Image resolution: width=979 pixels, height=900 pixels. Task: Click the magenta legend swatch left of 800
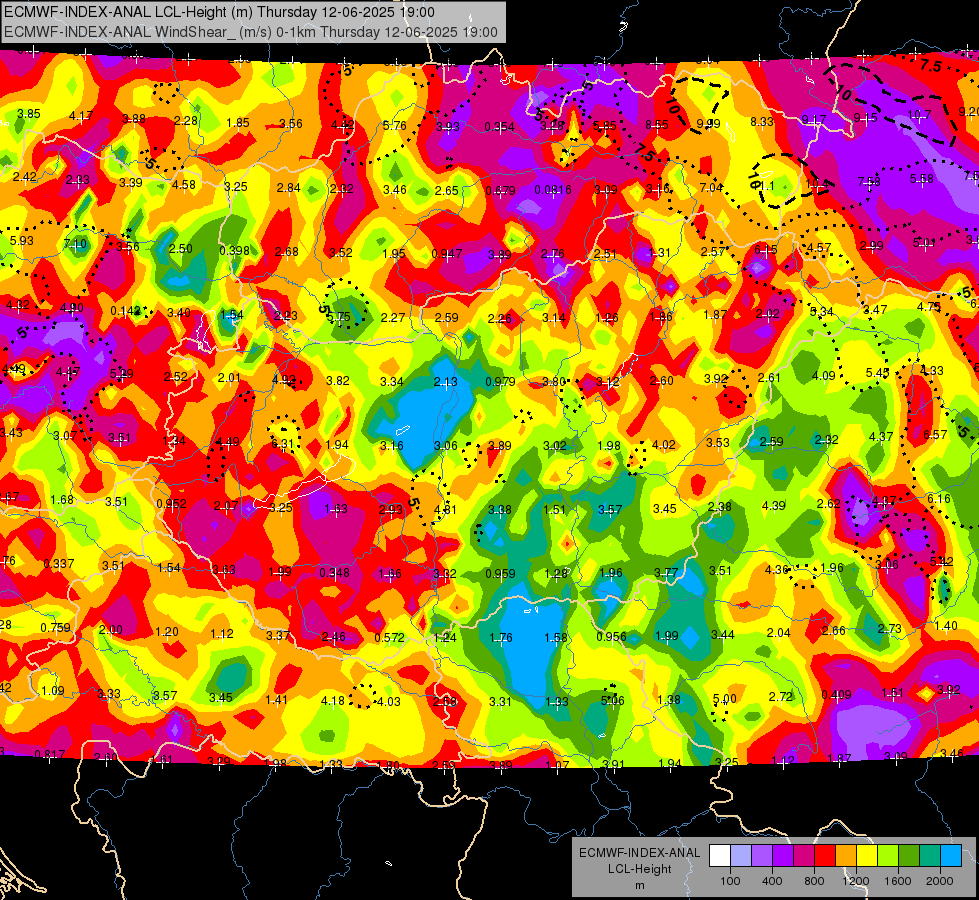click(804, 856)
